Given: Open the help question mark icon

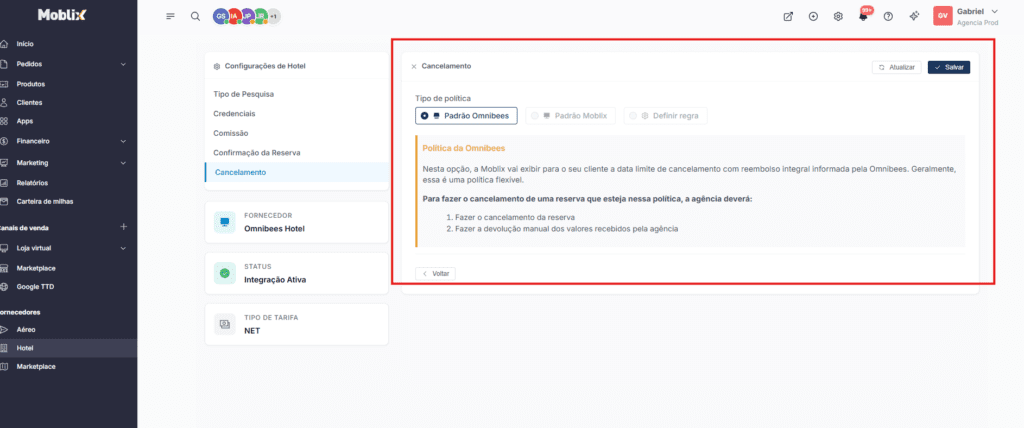Looking at the screenshot, I should (888, 16).
